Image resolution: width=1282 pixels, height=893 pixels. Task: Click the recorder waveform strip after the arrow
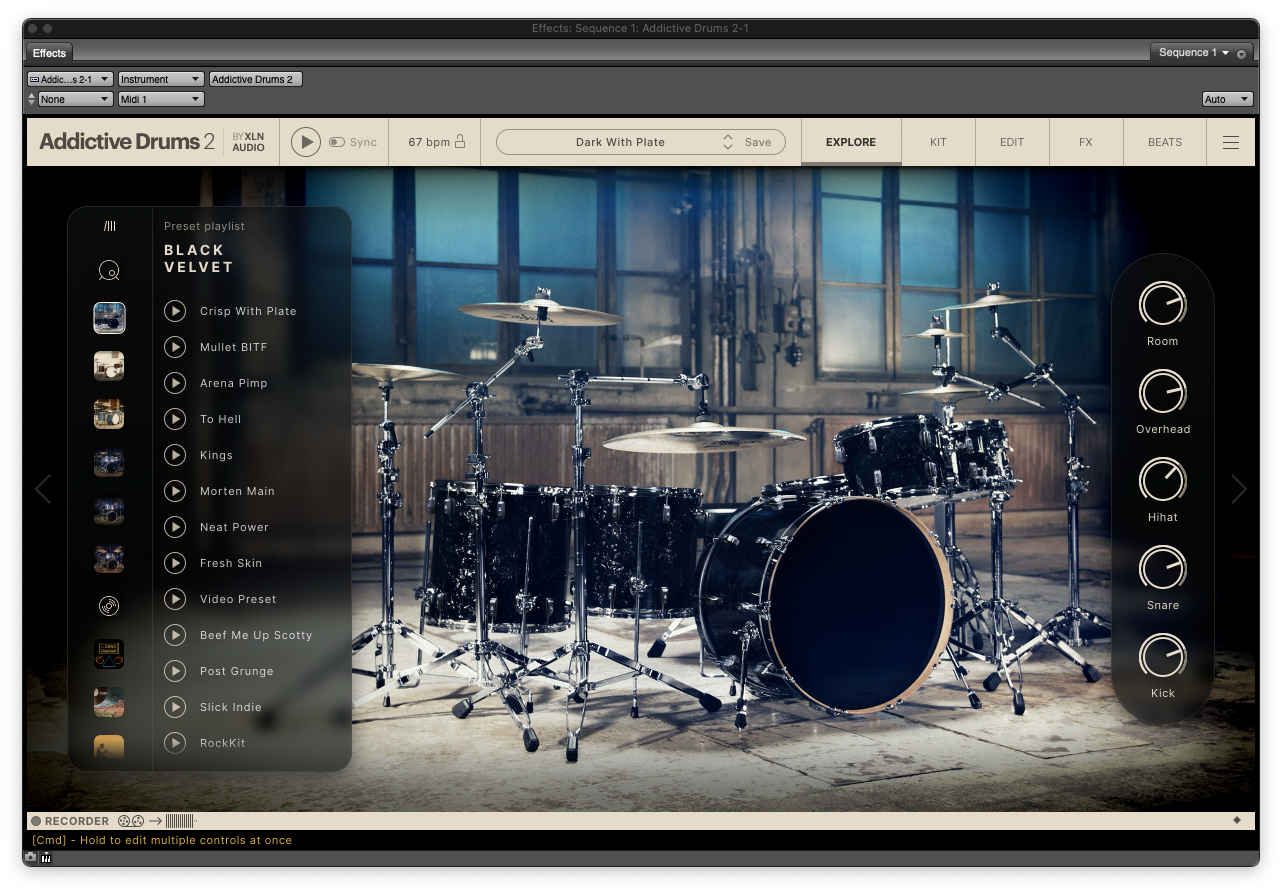coord(181,821)
